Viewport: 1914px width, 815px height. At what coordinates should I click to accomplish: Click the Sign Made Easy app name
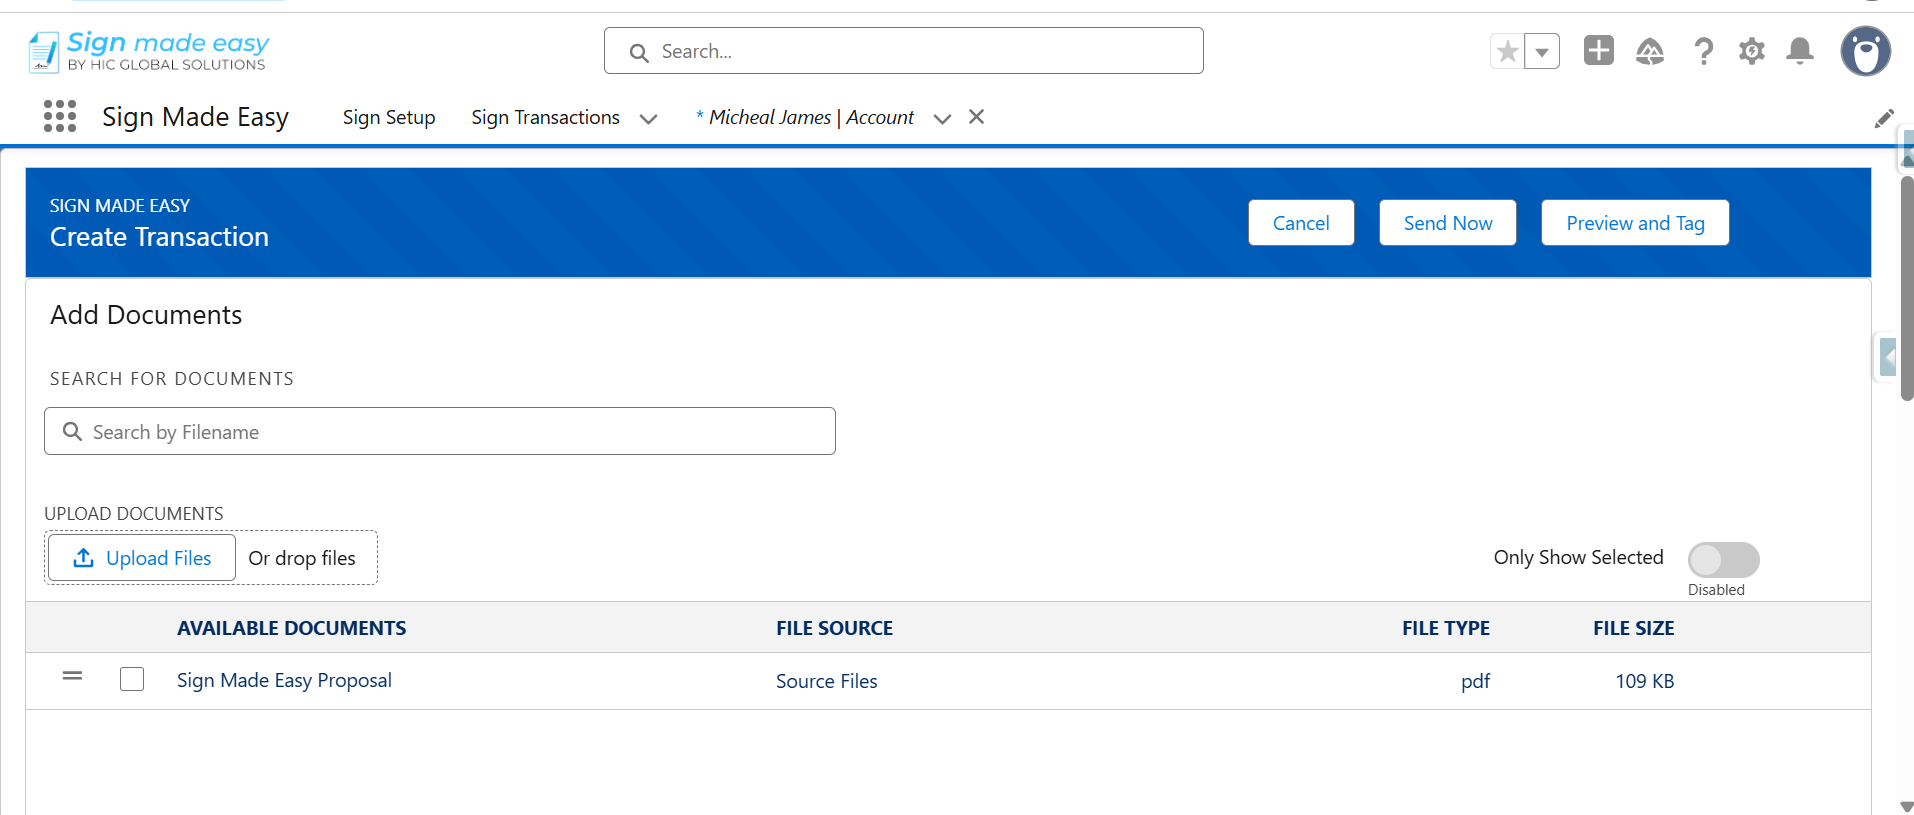pos(195,117)
